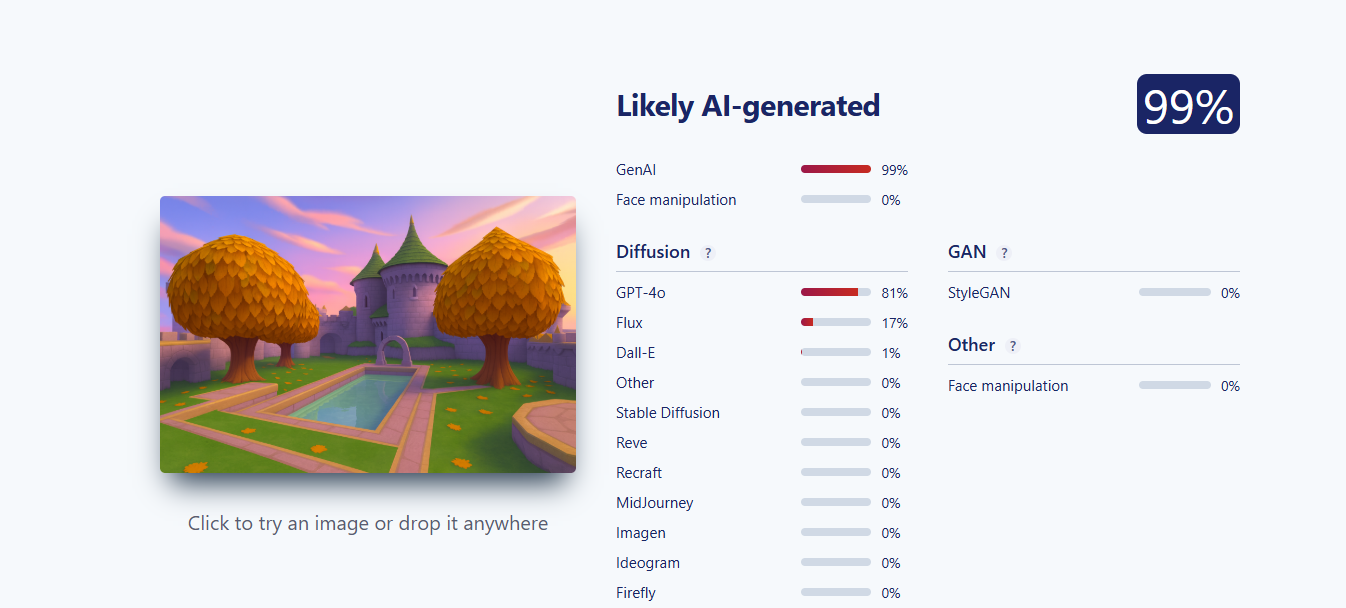Click the Imagen 0% value
1346x608 pixels.
[891, 533]
